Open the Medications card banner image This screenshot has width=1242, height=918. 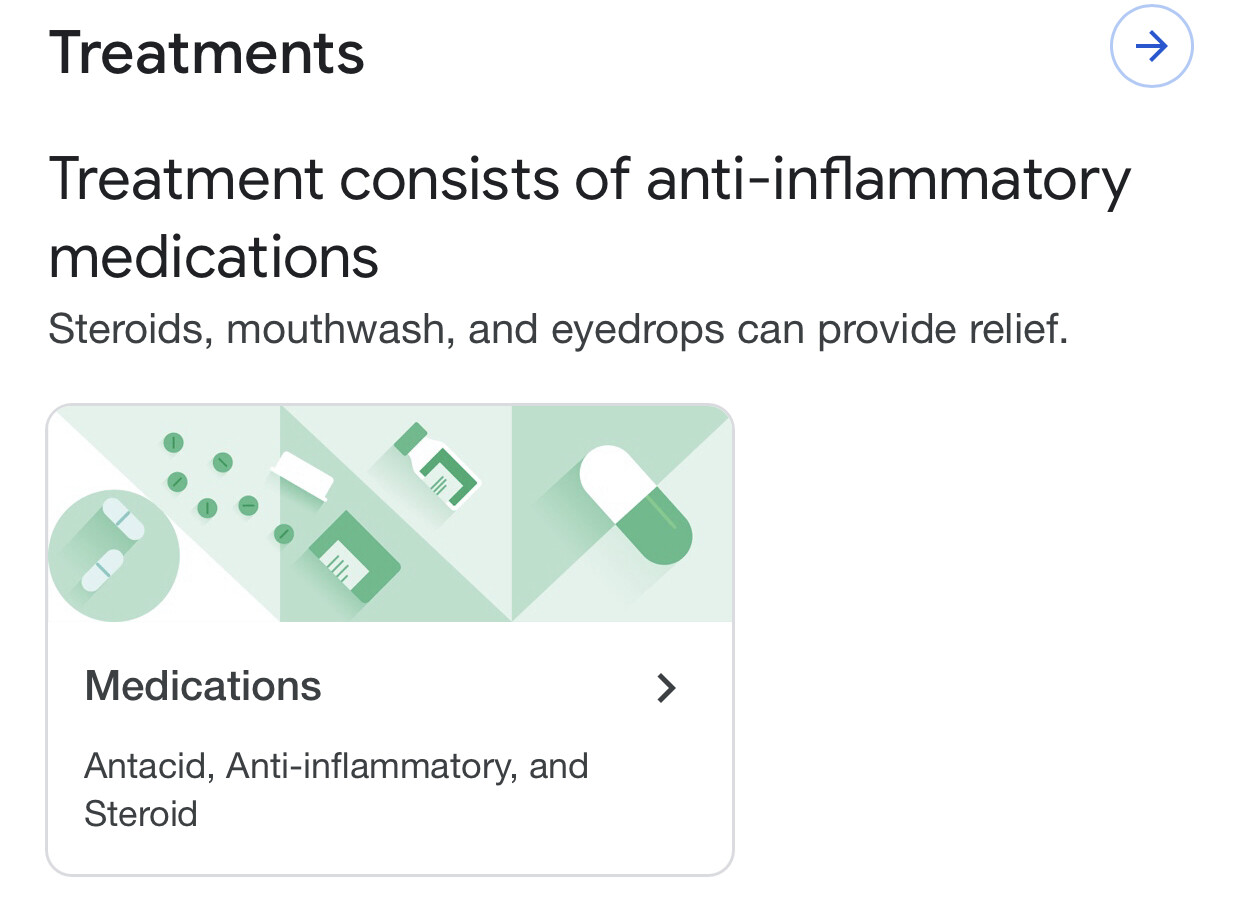tap(390, 513)
